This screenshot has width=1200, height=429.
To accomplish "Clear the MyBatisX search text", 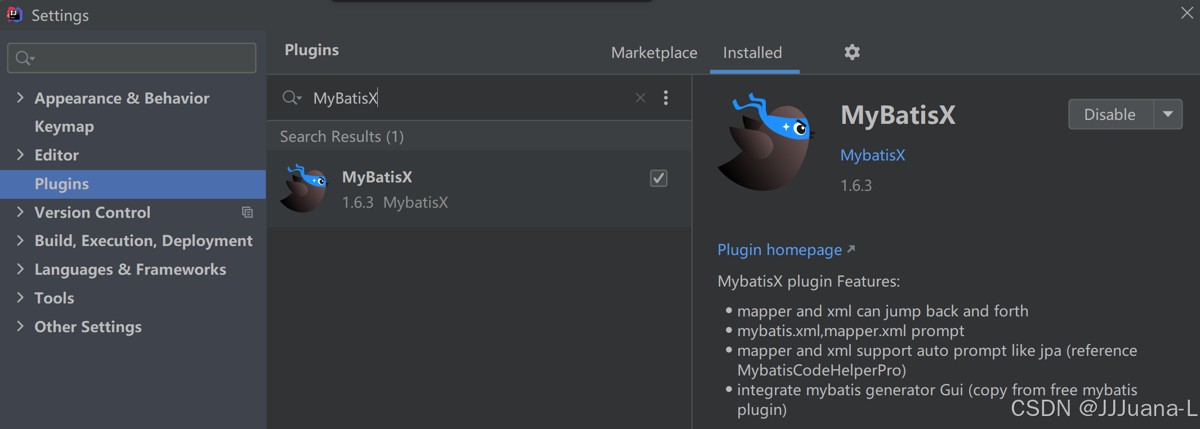I will click(640, 98).
